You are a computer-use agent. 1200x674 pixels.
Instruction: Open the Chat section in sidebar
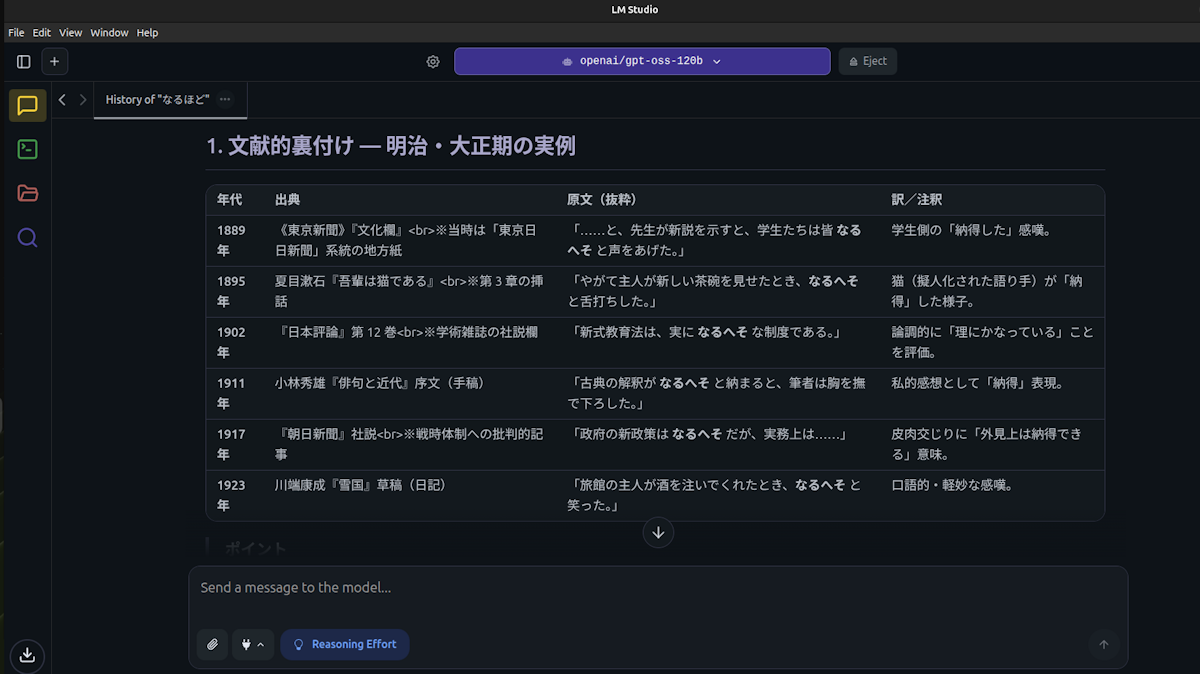tap(27, 105)
